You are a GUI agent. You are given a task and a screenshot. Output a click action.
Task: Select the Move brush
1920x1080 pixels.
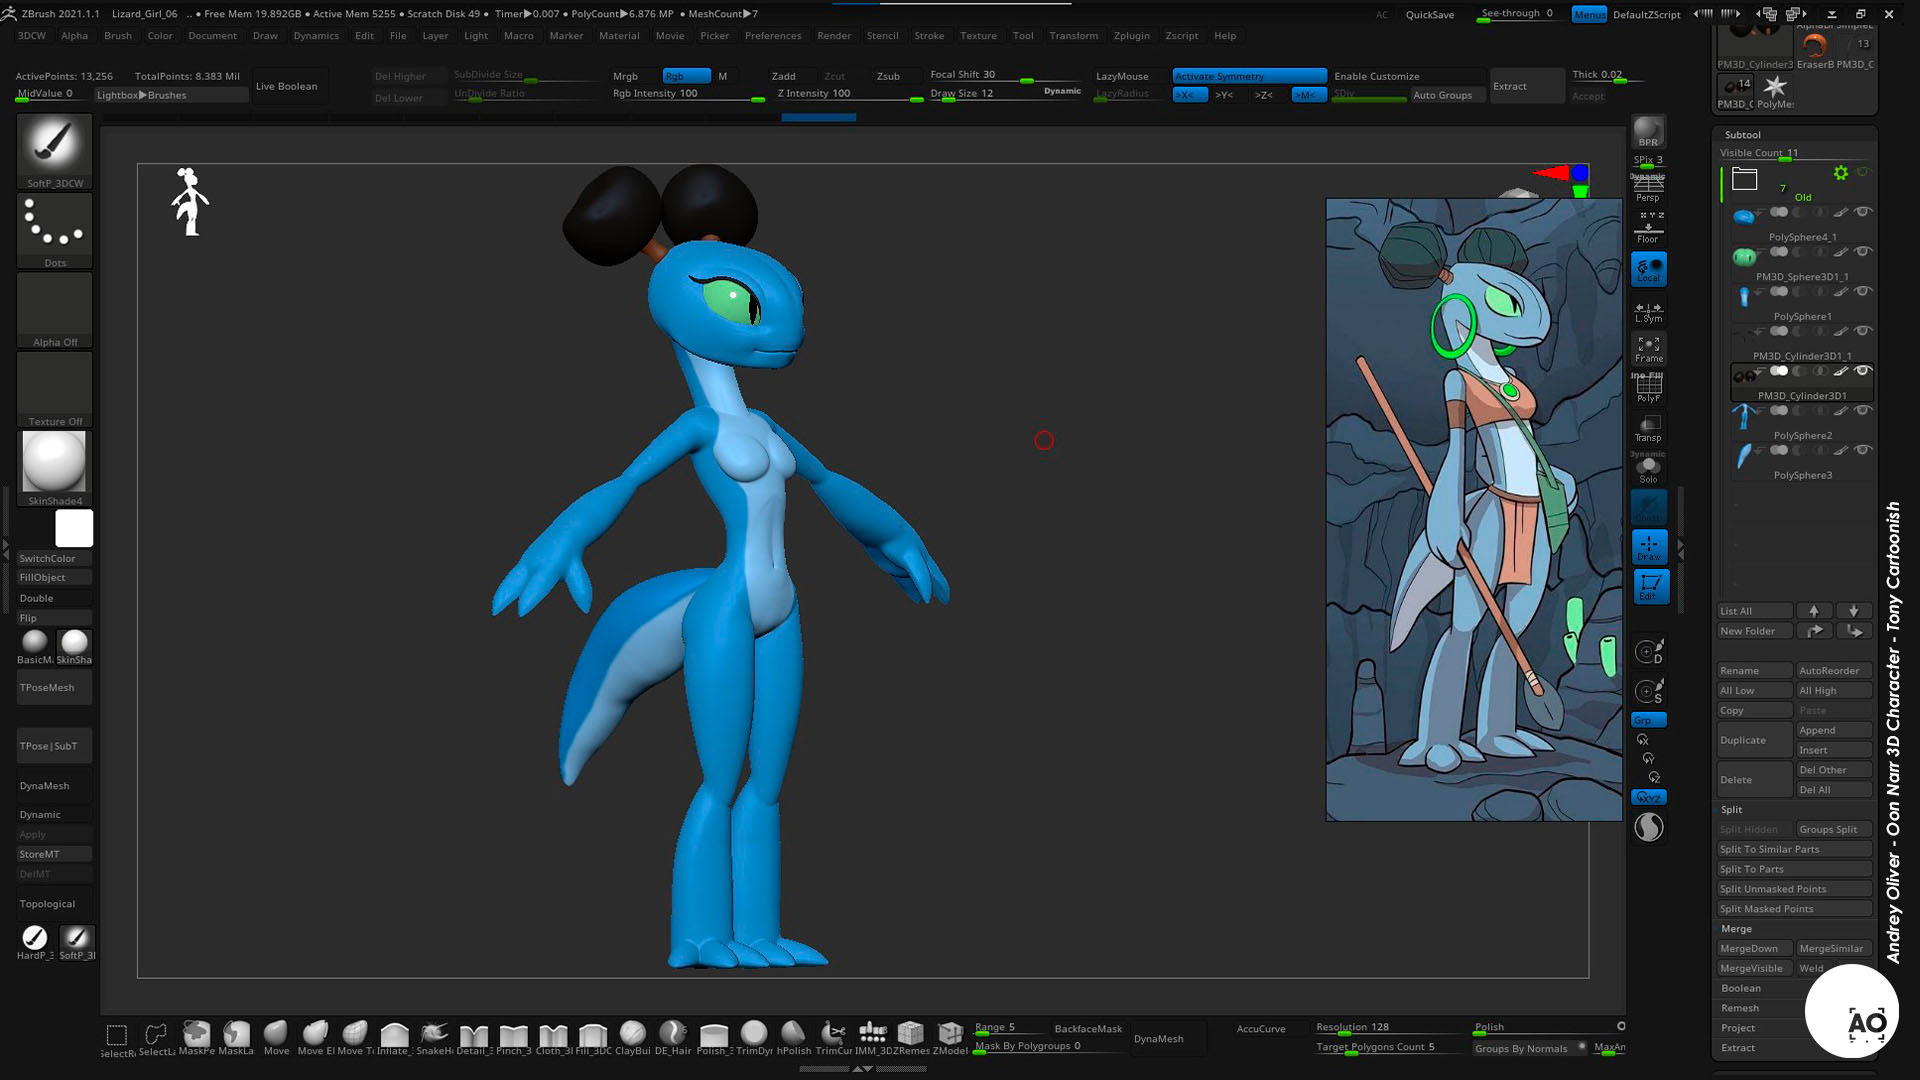[x=276, y=1038]
